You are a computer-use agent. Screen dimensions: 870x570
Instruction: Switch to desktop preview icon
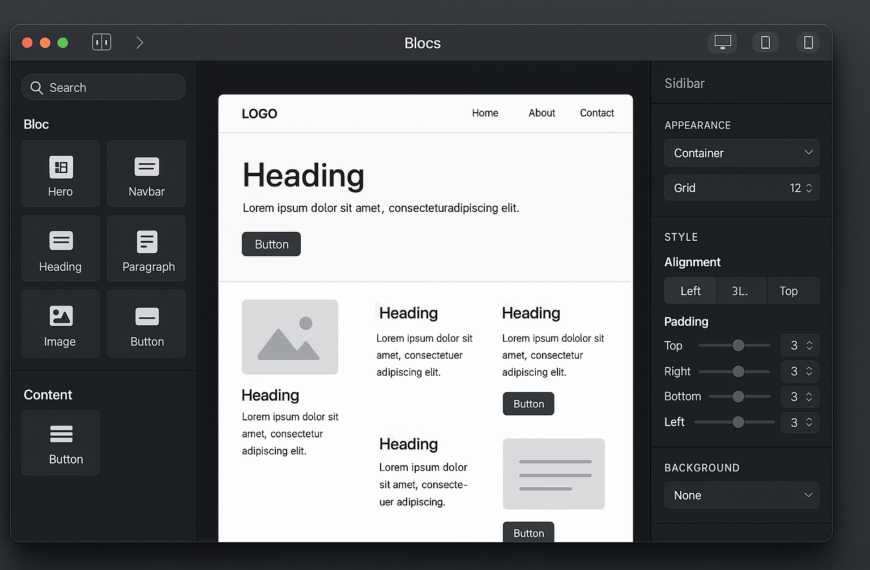click(722, 43)
